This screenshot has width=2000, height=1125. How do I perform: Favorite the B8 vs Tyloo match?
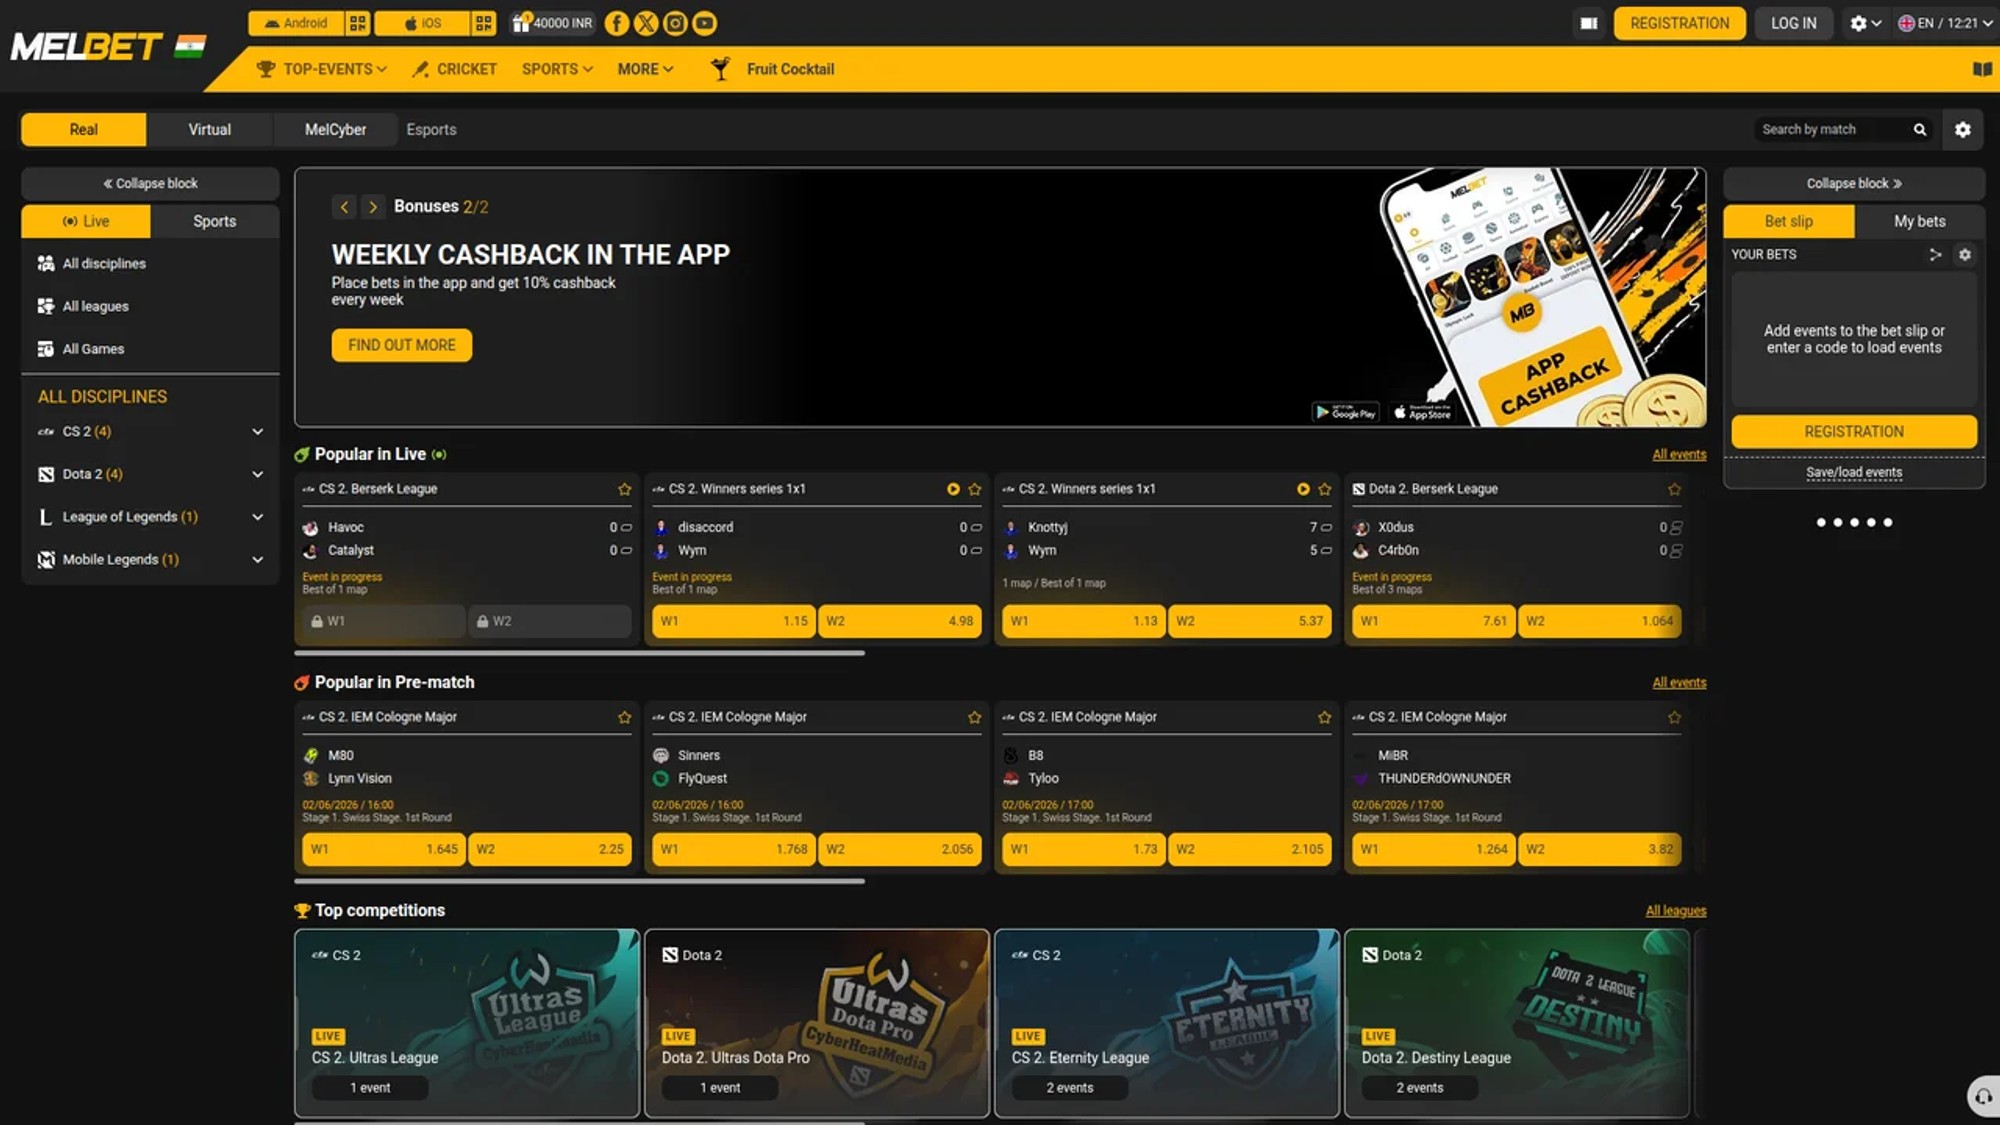coord(1325,717)
